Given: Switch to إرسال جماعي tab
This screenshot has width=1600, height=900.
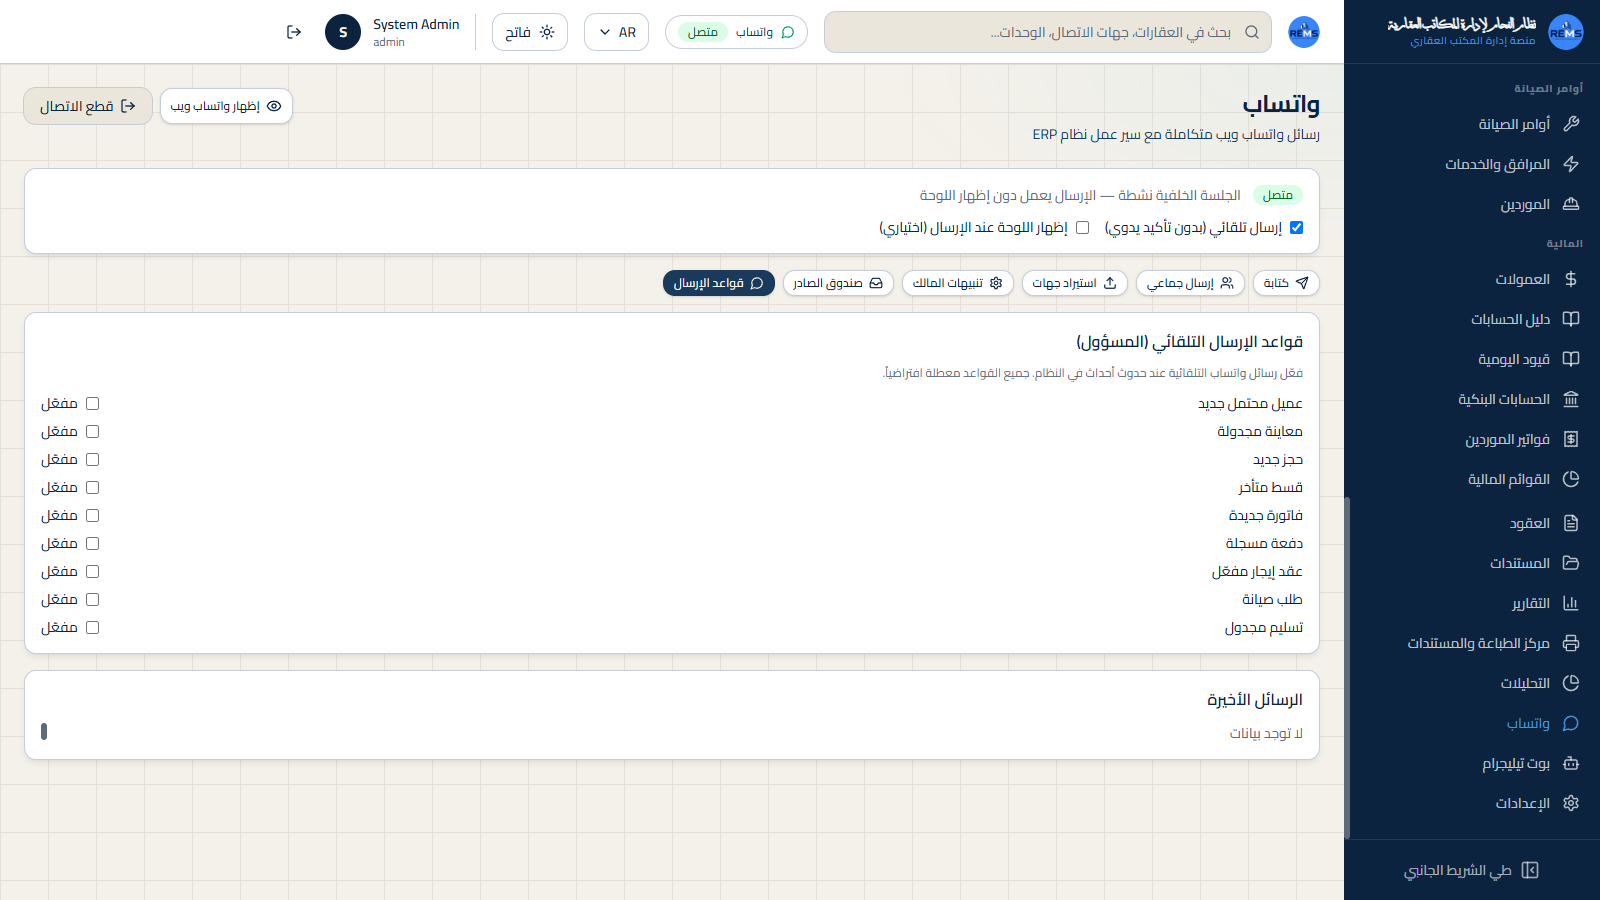Looking at the screenshot, I should click(x=1190, y=283).
